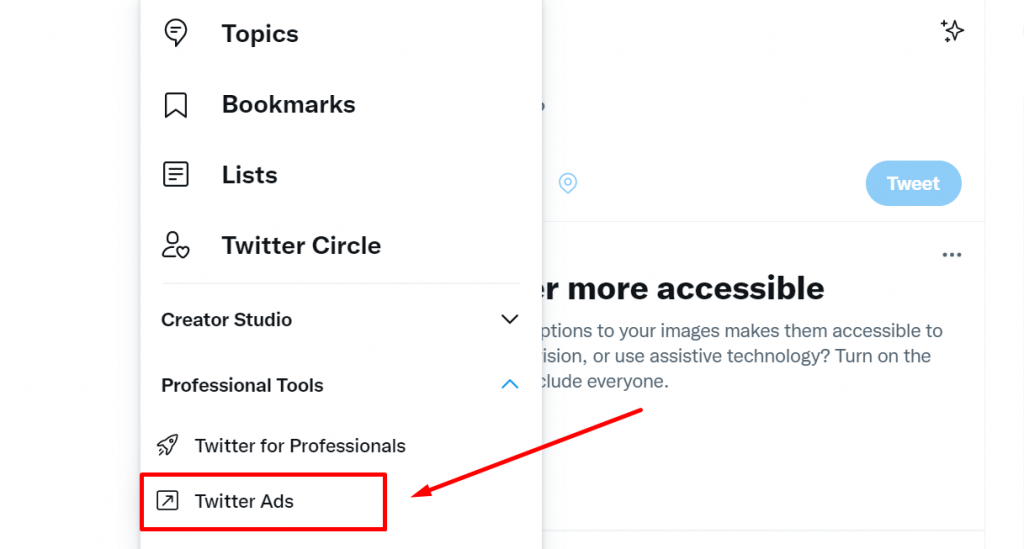Click the Lists document icon
This screenshot has height=549, width=1024.
pyautogui.click(x=175, y=174)
